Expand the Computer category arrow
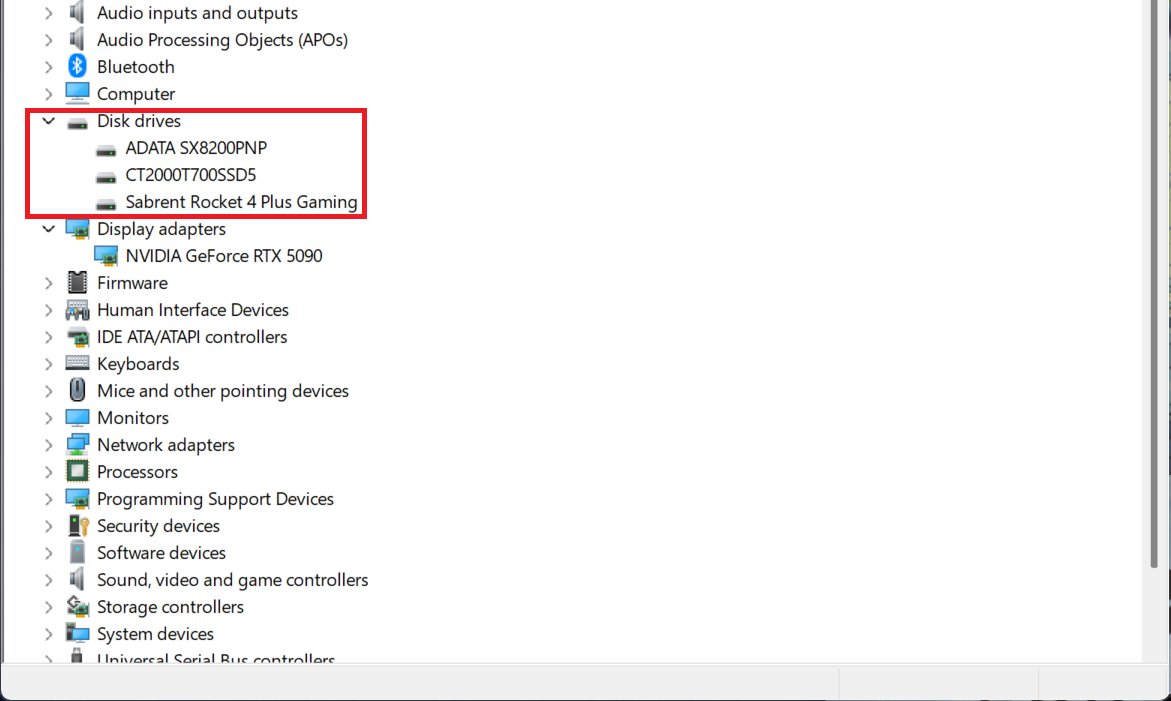This screenshot has height=701, width=1171. [x=49, y=93]
